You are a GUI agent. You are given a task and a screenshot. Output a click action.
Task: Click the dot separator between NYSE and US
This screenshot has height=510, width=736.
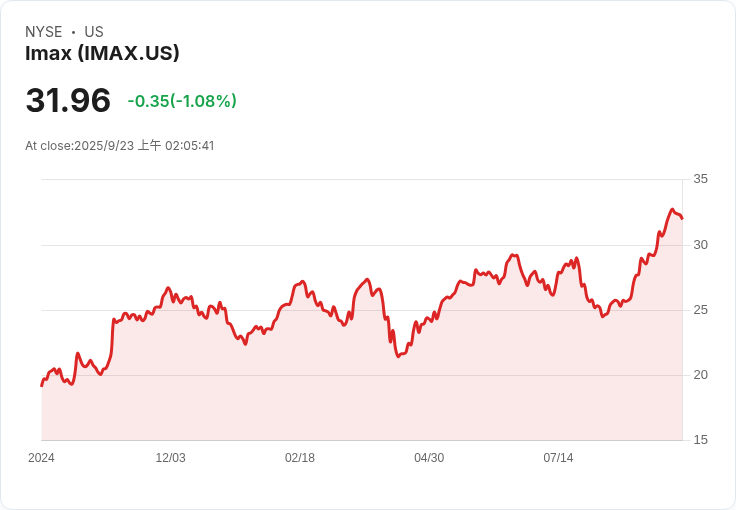tap(73, 32)
